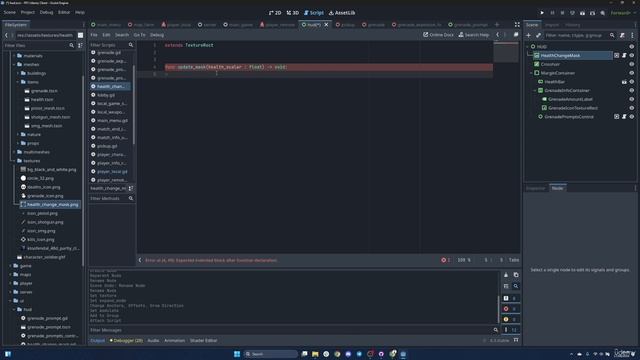Open the Script workspace
Viewport: 640px width, 360px height.
pyautogui.click(x=313, y=13)
